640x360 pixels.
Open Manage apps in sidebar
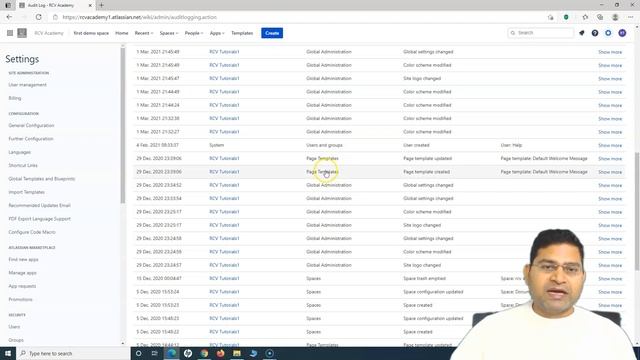pyautogui.click(x=22, y=273)
